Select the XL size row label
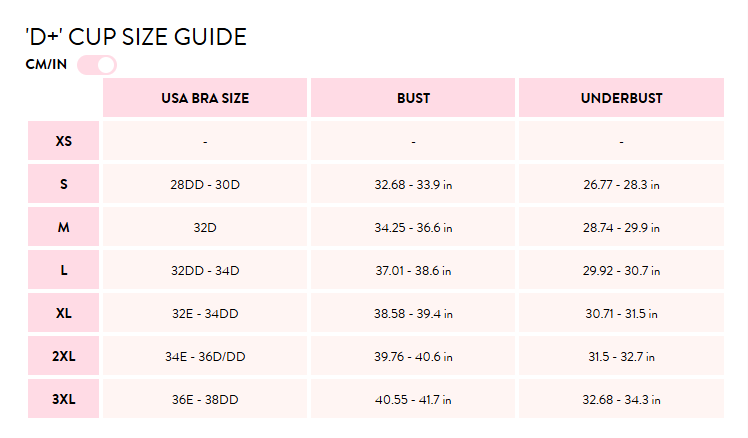Image resolution: width=748 pixels, height=438 pixels. (63, 313)
